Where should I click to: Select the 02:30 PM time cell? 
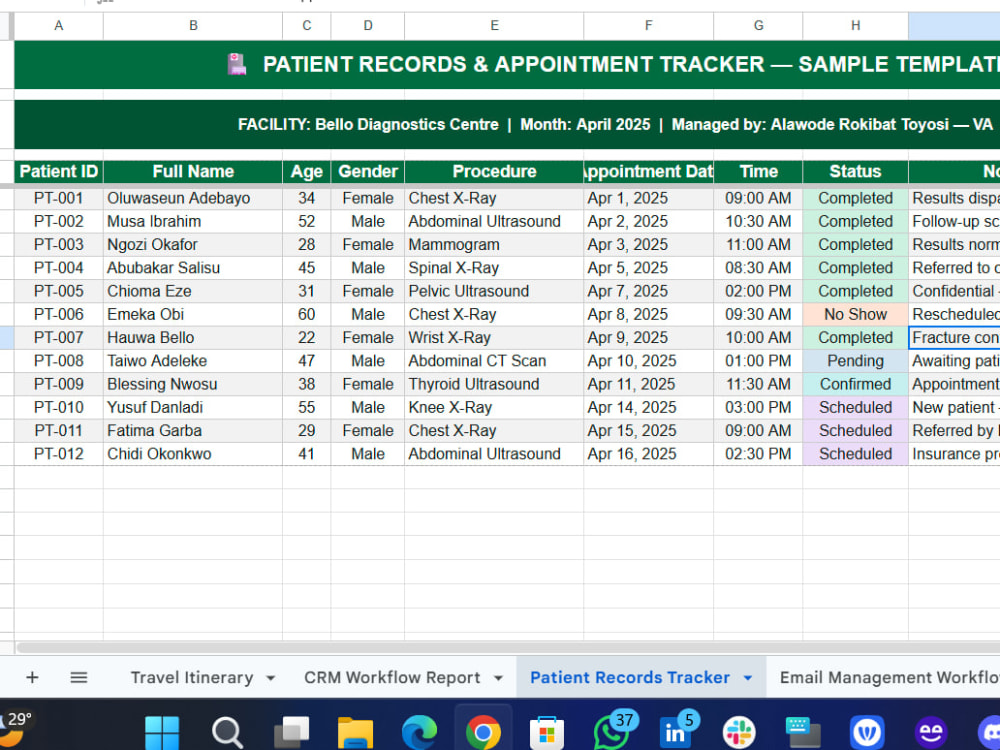[758, 454]
